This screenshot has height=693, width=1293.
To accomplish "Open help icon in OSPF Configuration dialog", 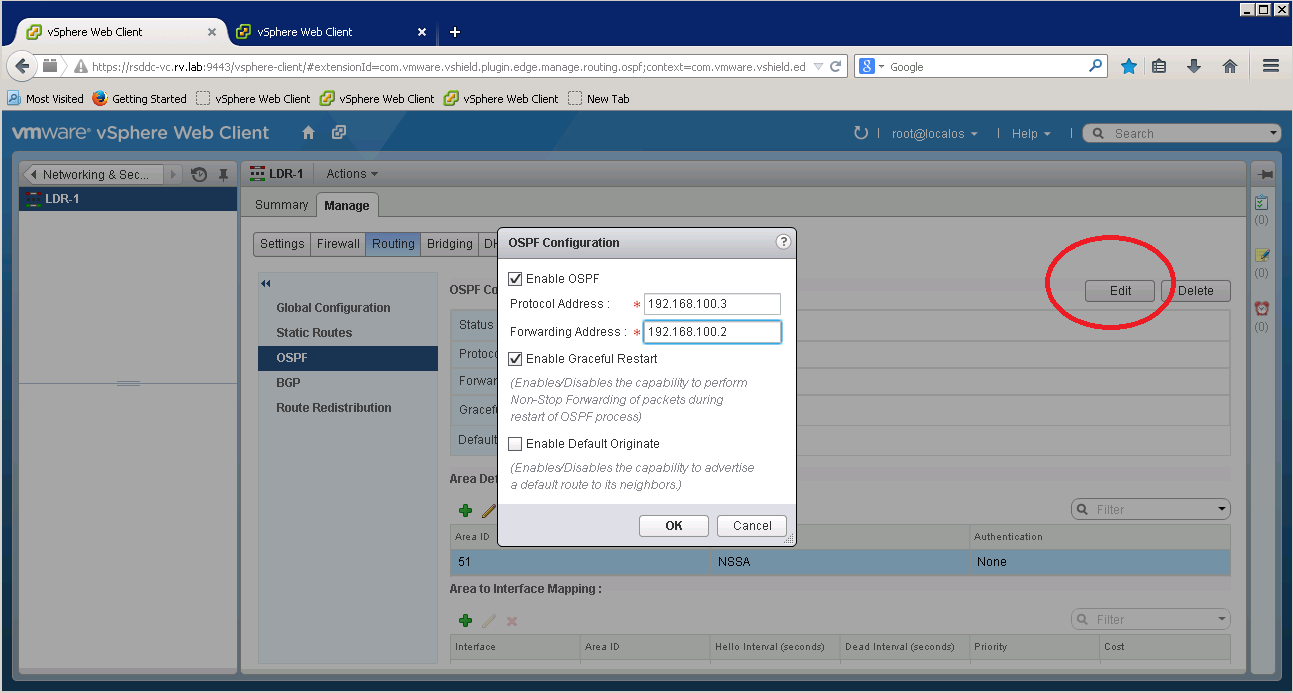I will pos(783,242).
